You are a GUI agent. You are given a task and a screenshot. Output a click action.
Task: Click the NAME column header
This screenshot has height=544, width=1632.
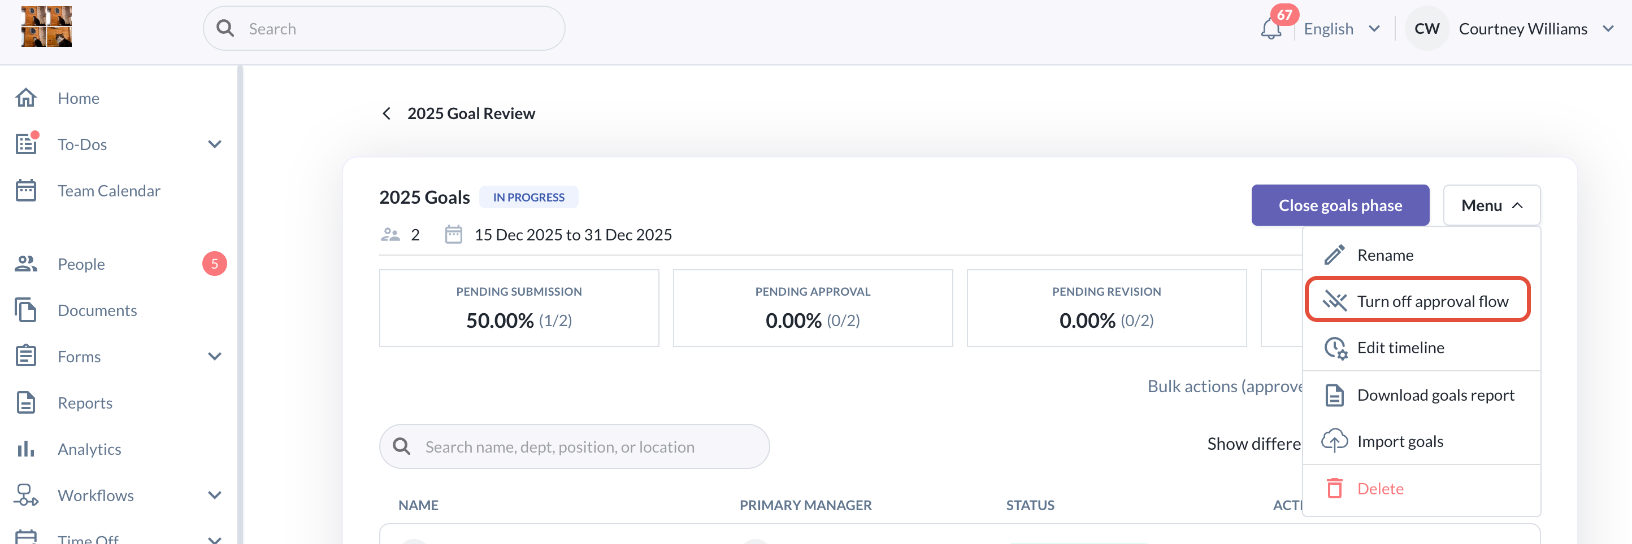pos(418,505)
